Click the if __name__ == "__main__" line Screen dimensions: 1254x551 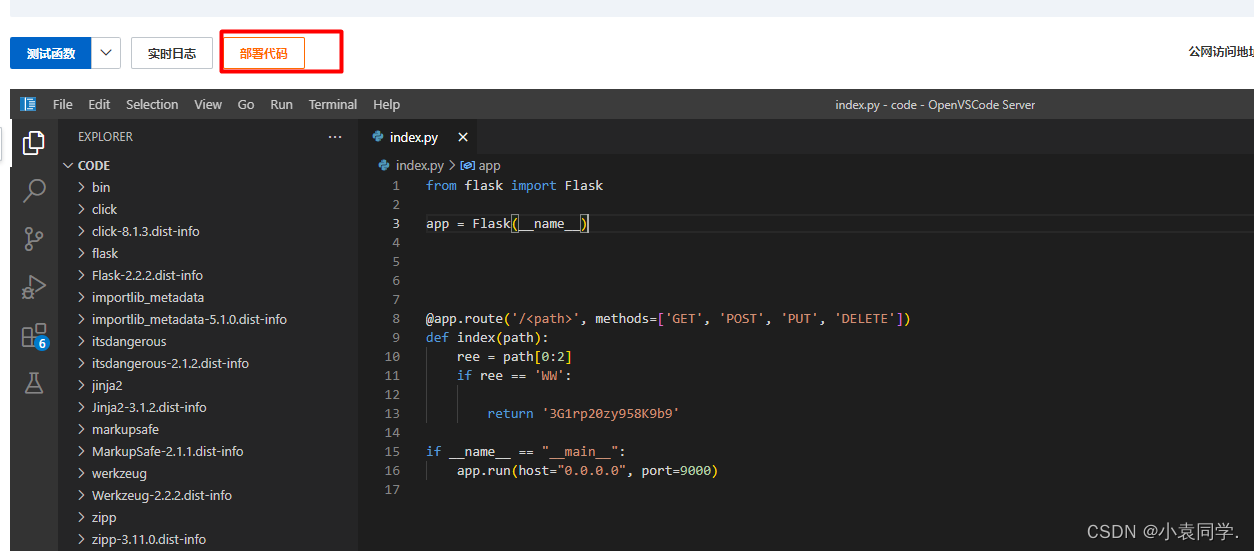coord(525,451)
